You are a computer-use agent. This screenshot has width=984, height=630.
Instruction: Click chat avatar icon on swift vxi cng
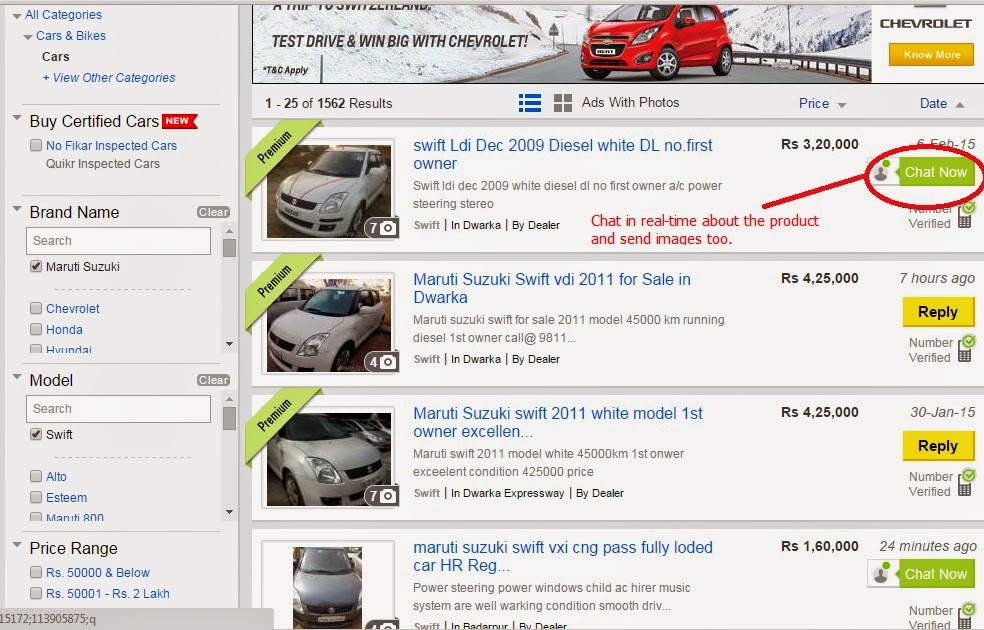click(x=883, y=574)
